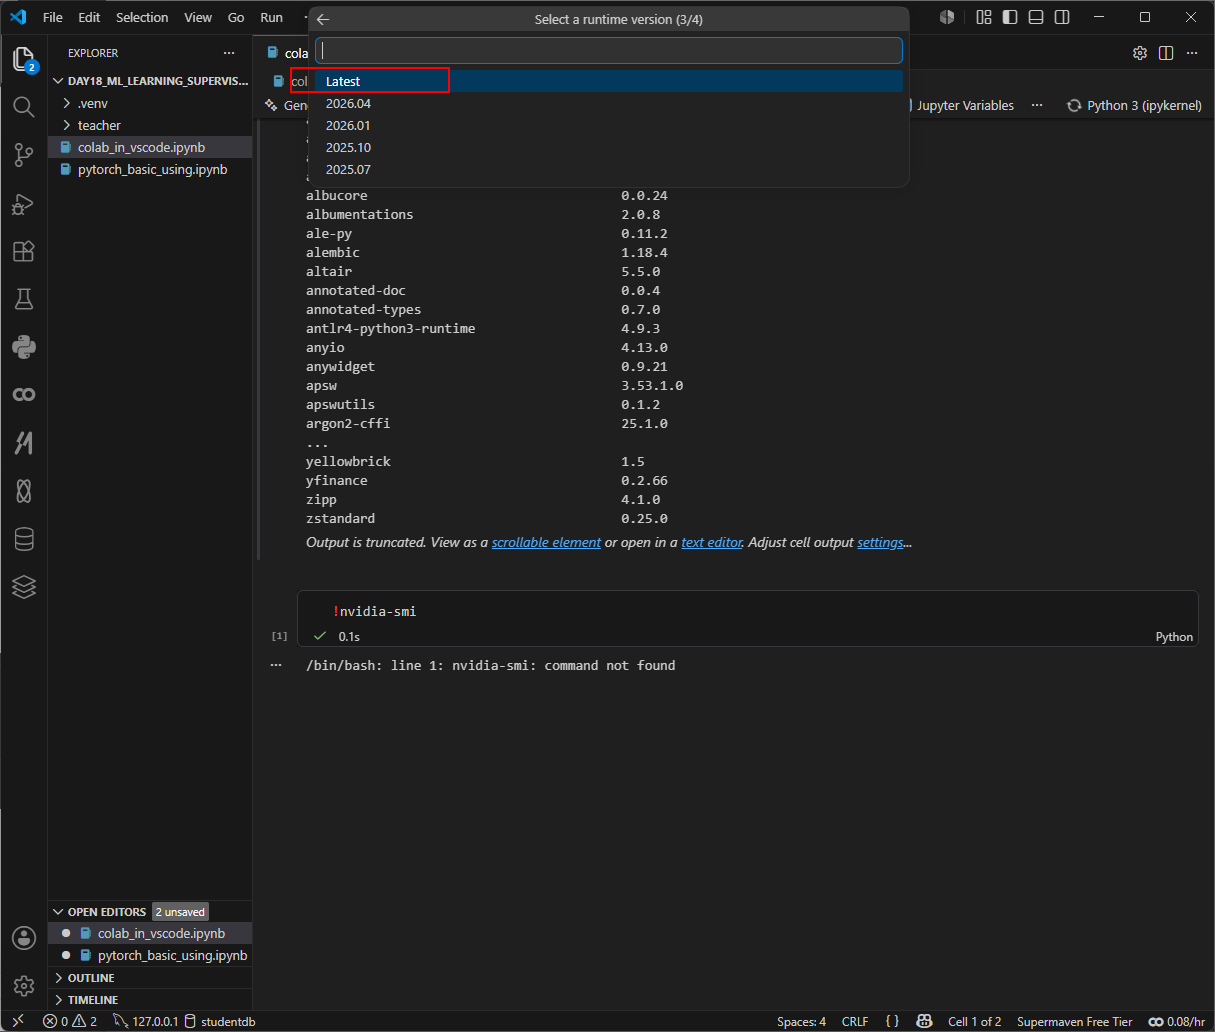Expand the teacher folder
Viewport: 1215px width, 1032px height.
click(x=150, y=125)
